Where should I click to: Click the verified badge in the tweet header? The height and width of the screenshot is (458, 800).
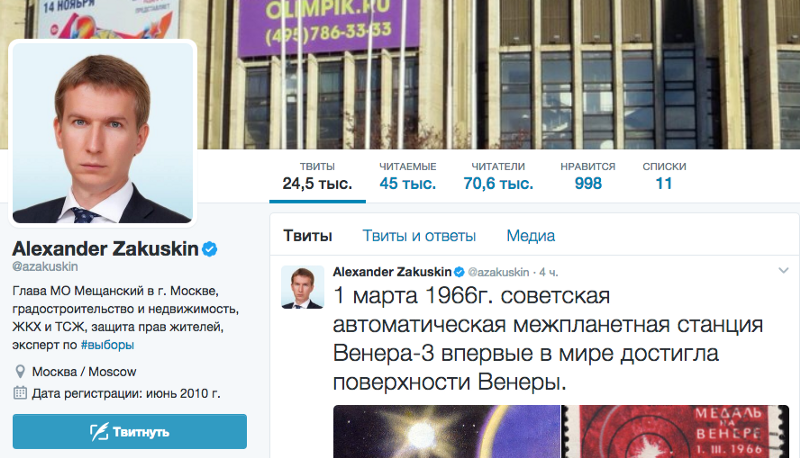(459, 272)
